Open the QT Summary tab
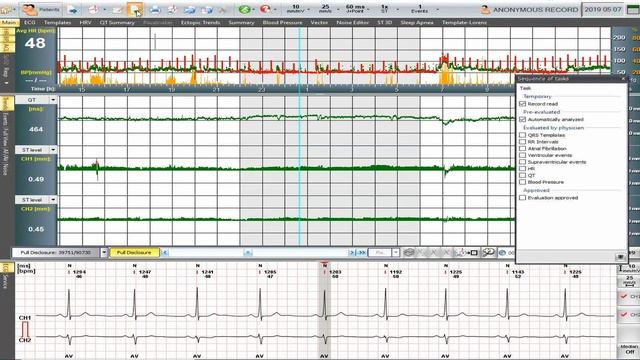This screenshot has width=640, height=360. coord(117,22)
